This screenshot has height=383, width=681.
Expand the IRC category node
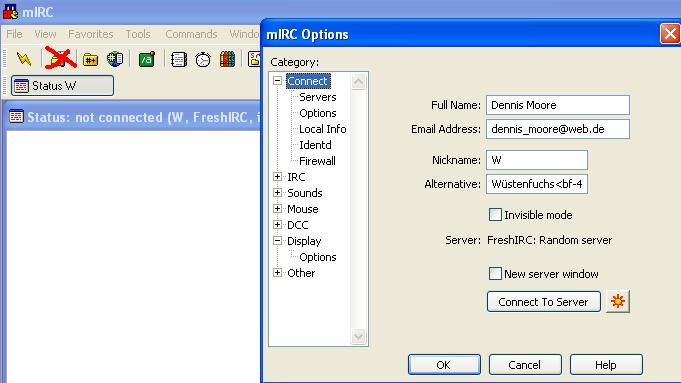pos(278,177)
